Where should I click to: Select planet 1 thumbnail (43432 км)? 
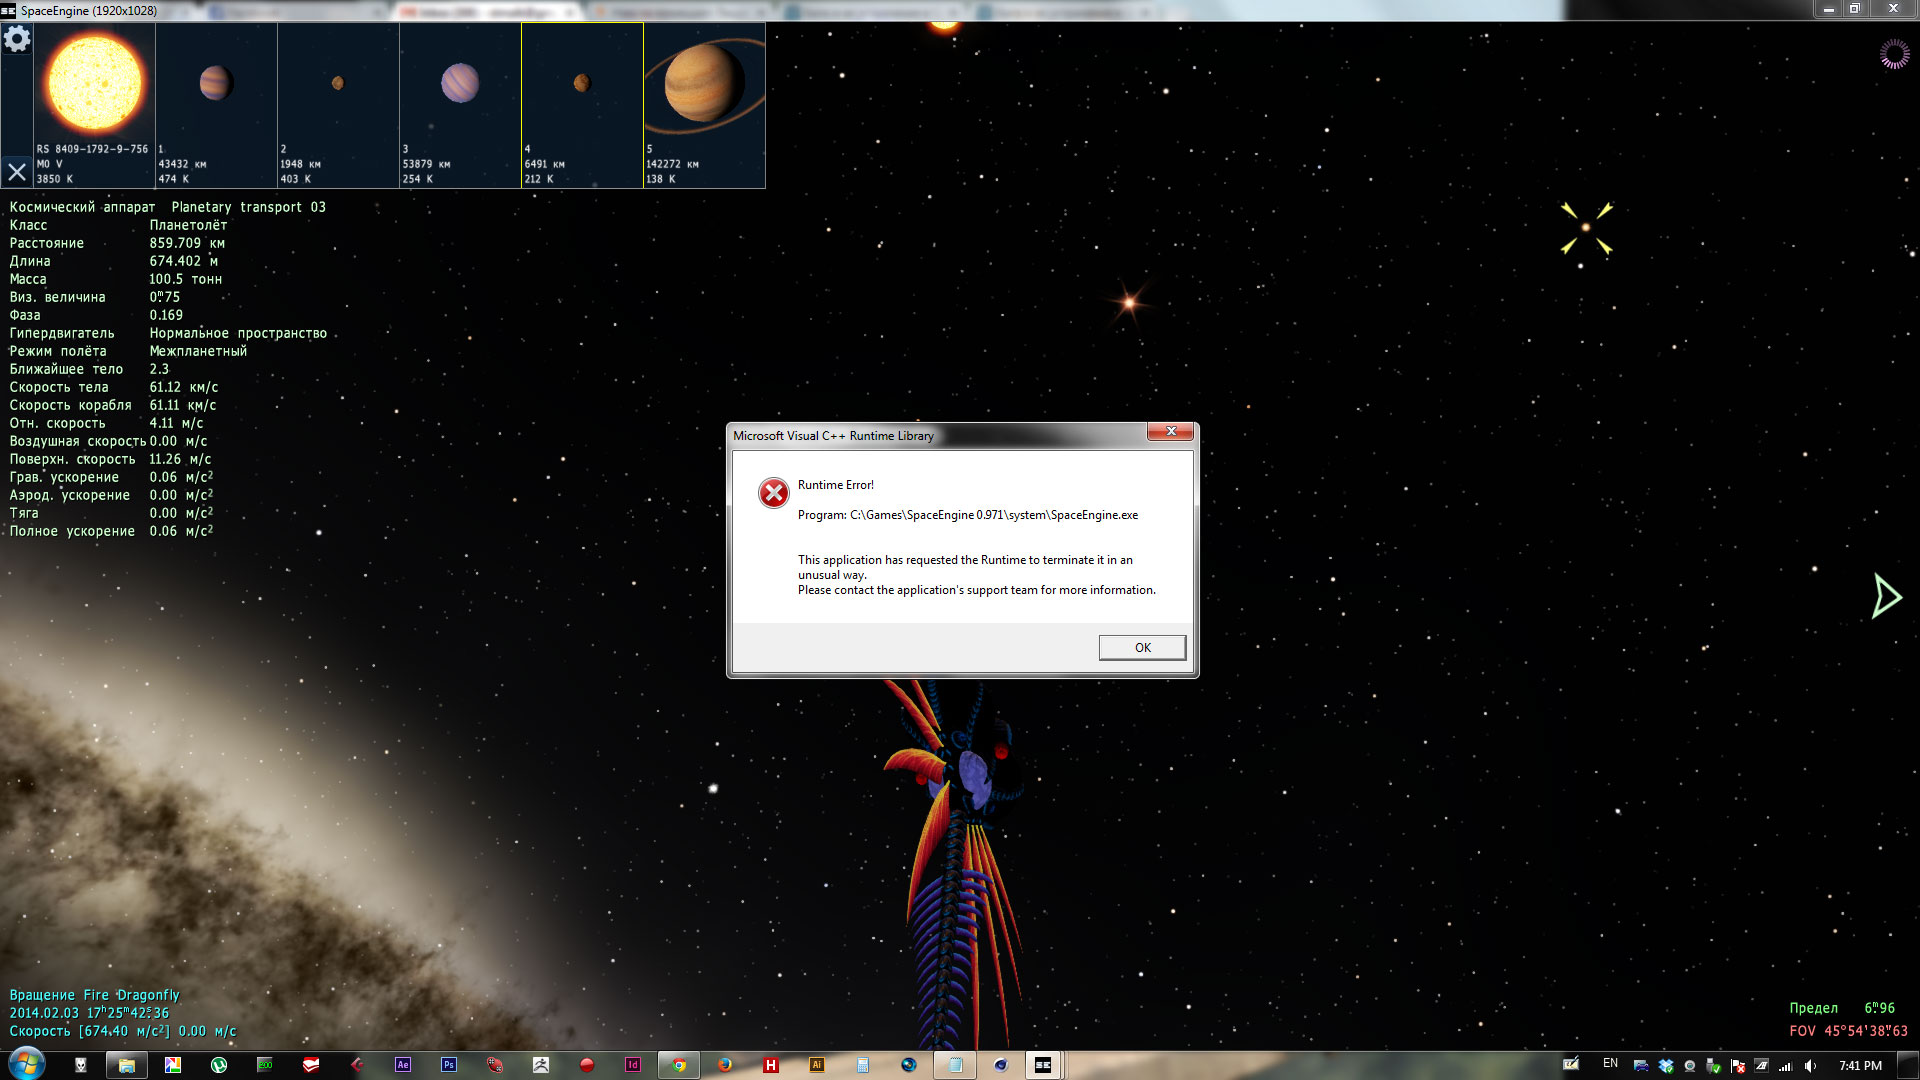pyautogui.click(x=216, y=105)
